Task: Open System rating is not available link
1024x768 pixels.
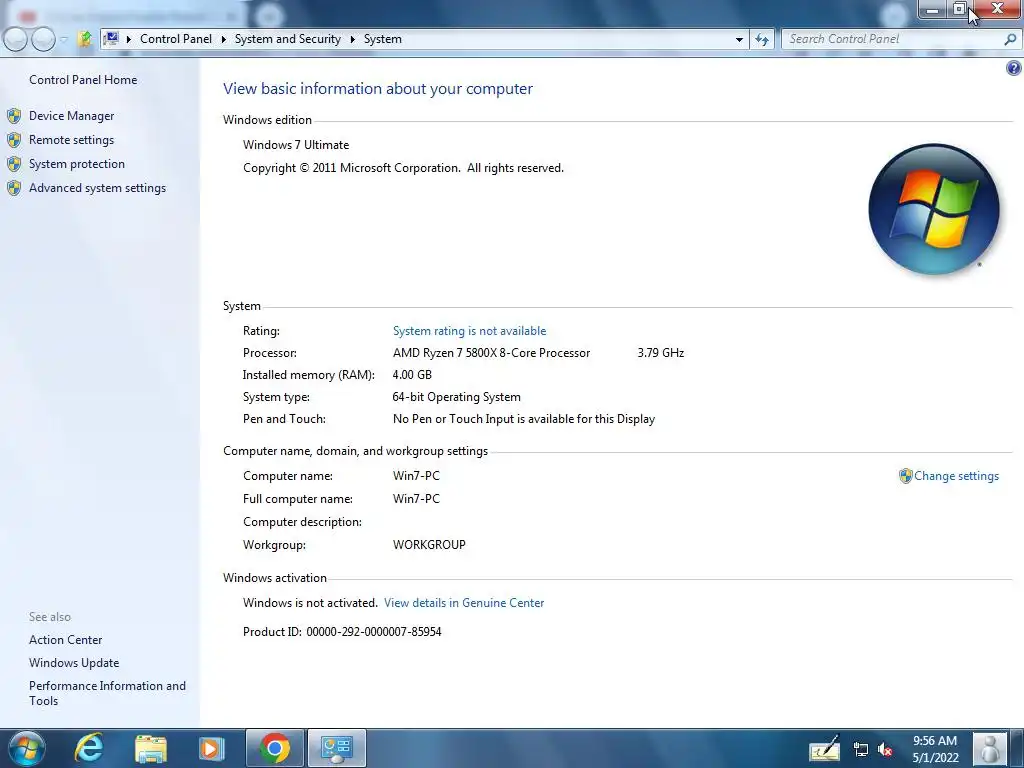Action: click(469, 331)
